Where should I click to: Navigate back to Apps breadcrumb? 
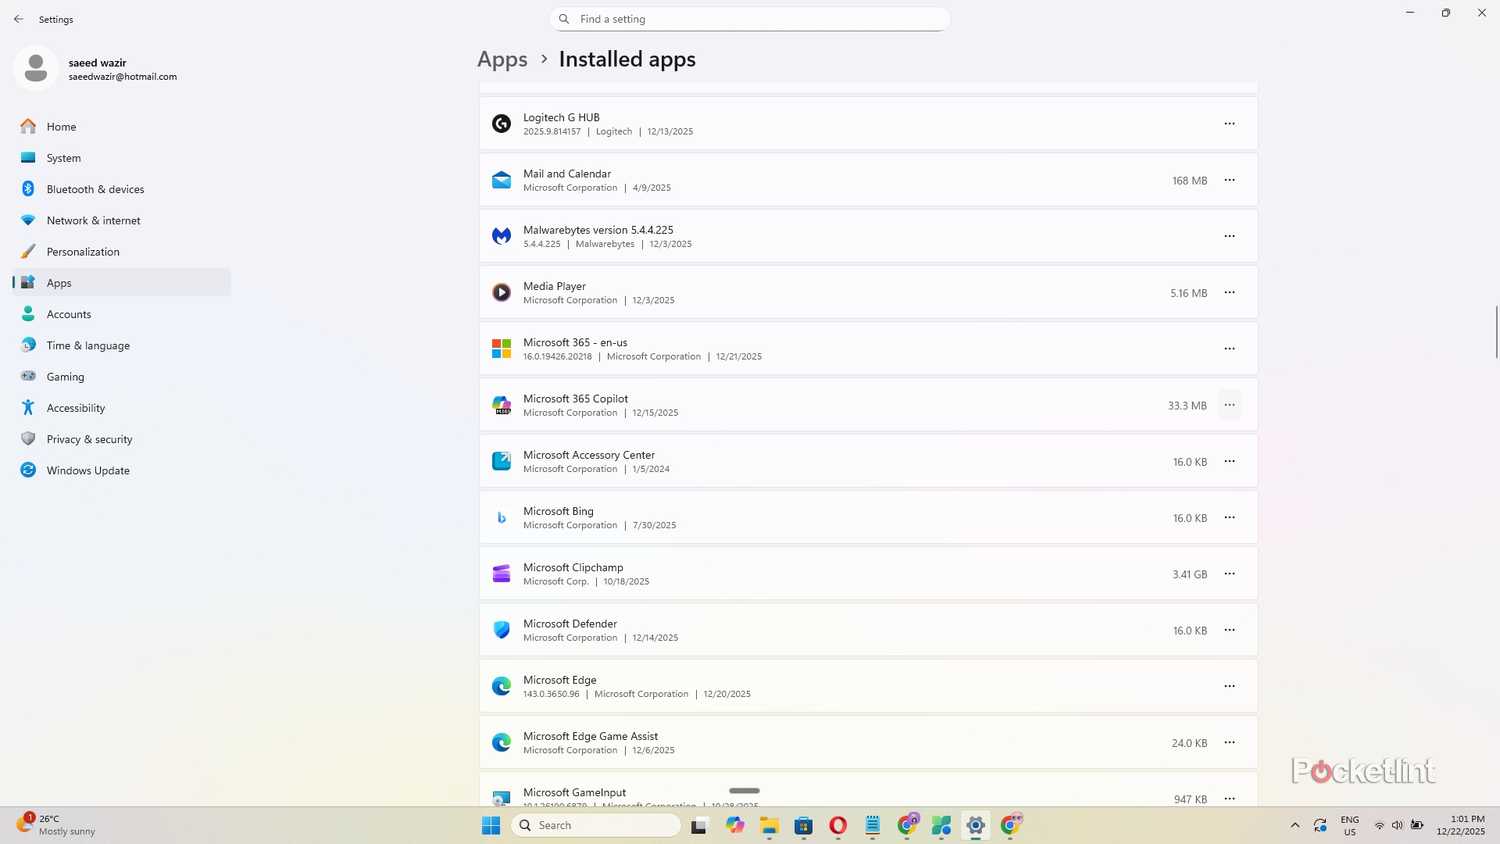coord(502,59)
